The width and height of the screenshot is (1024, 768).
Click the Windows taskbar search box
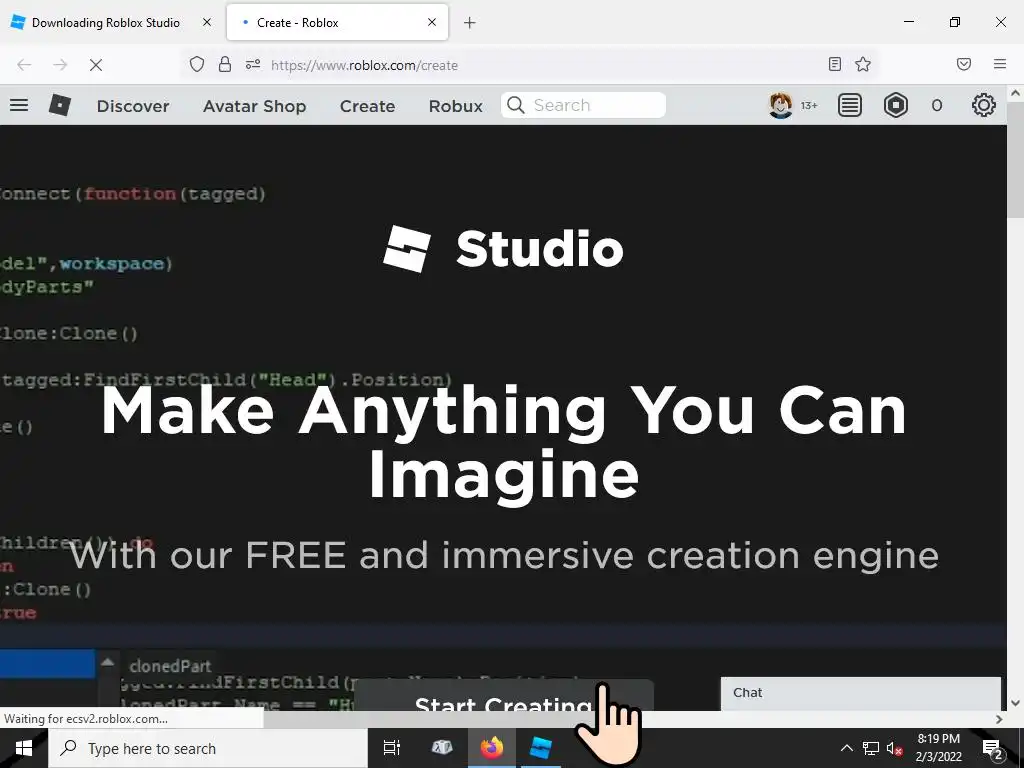[x=208, y=748]
